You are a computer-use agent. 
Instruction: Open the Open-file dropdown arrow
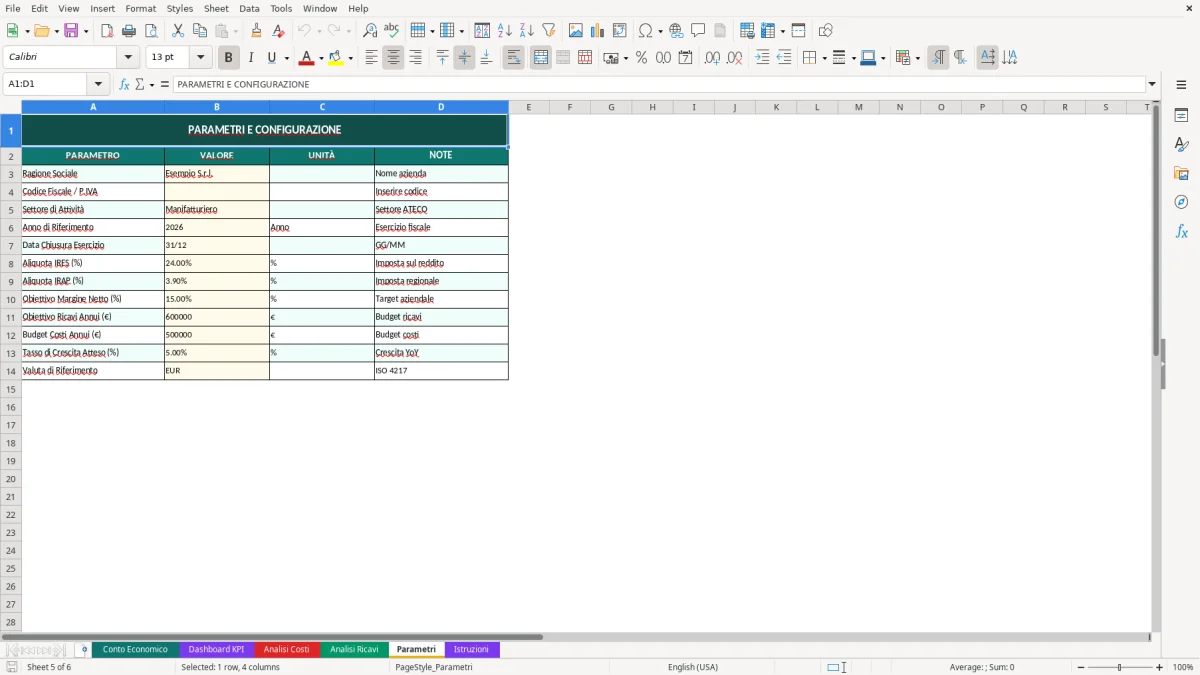tap(55, 31)
